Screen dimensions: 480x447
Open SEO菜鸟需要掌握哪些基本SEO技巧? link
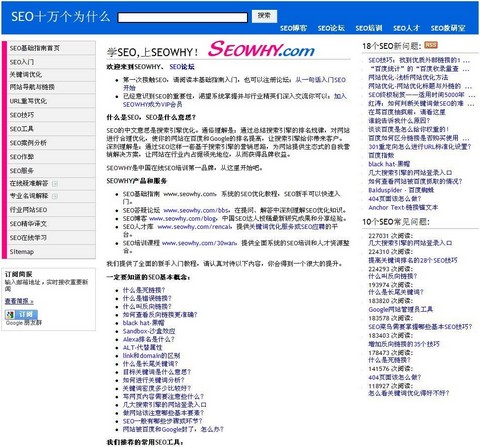[x=420, y=327]
